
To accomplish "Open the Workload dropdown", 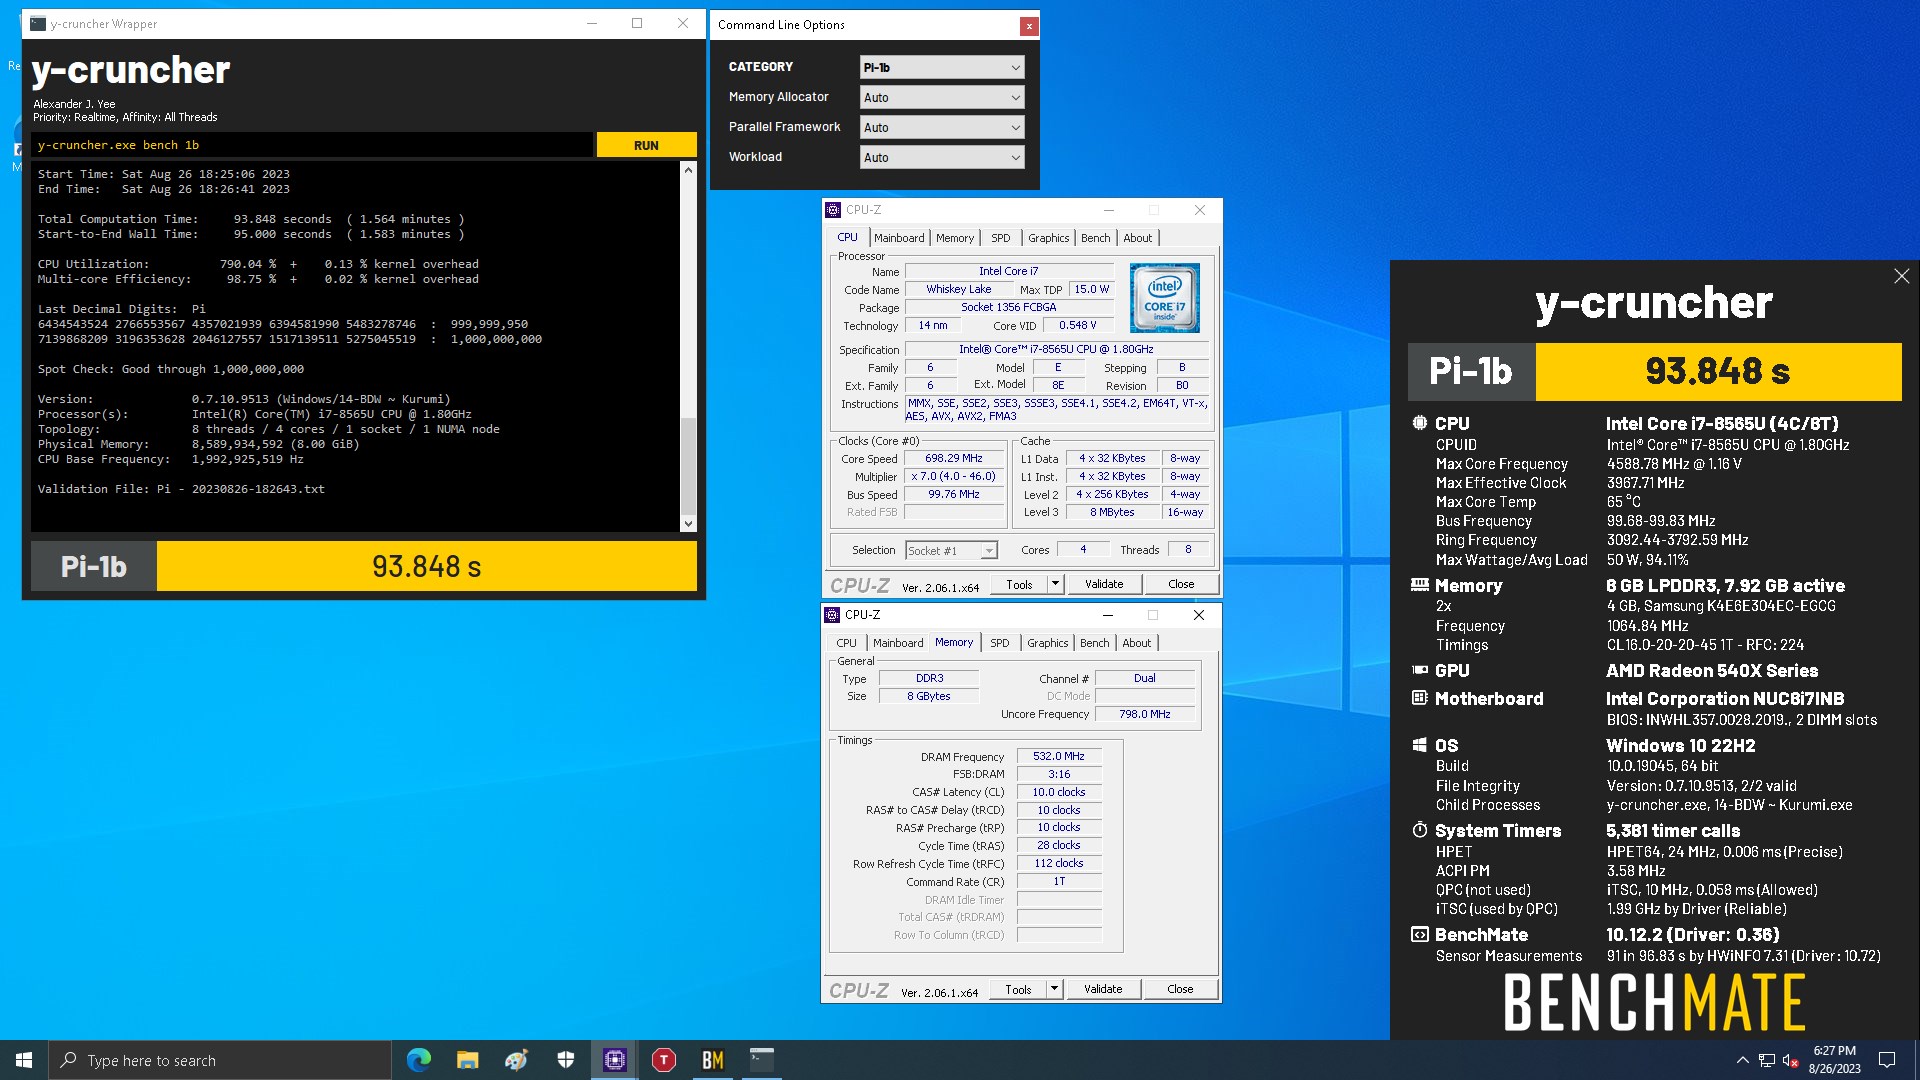I will [941, 157].
